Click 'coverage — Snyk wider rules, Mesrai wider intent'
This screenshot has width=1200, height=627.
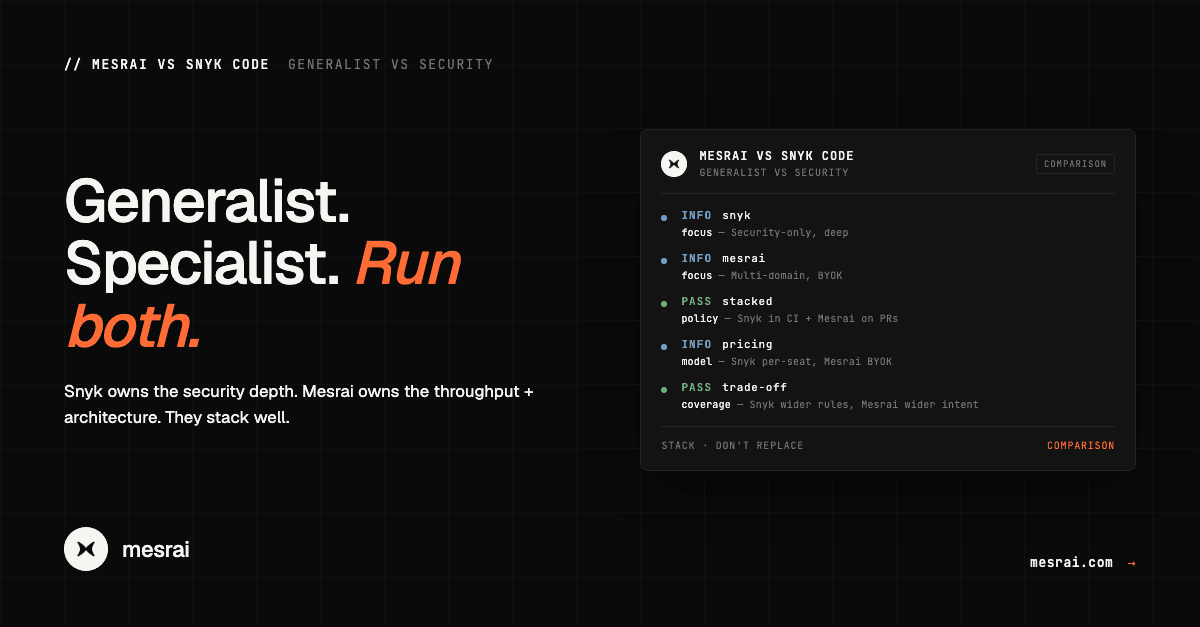click(x=830, y=405)
